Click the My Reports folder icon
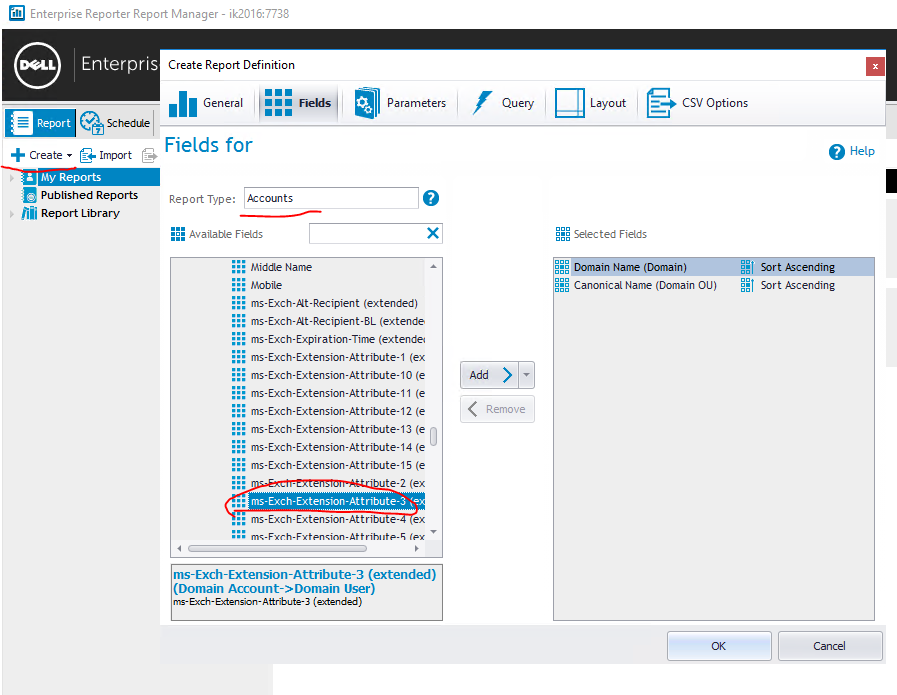897x695 pixels. pos(29,177)
